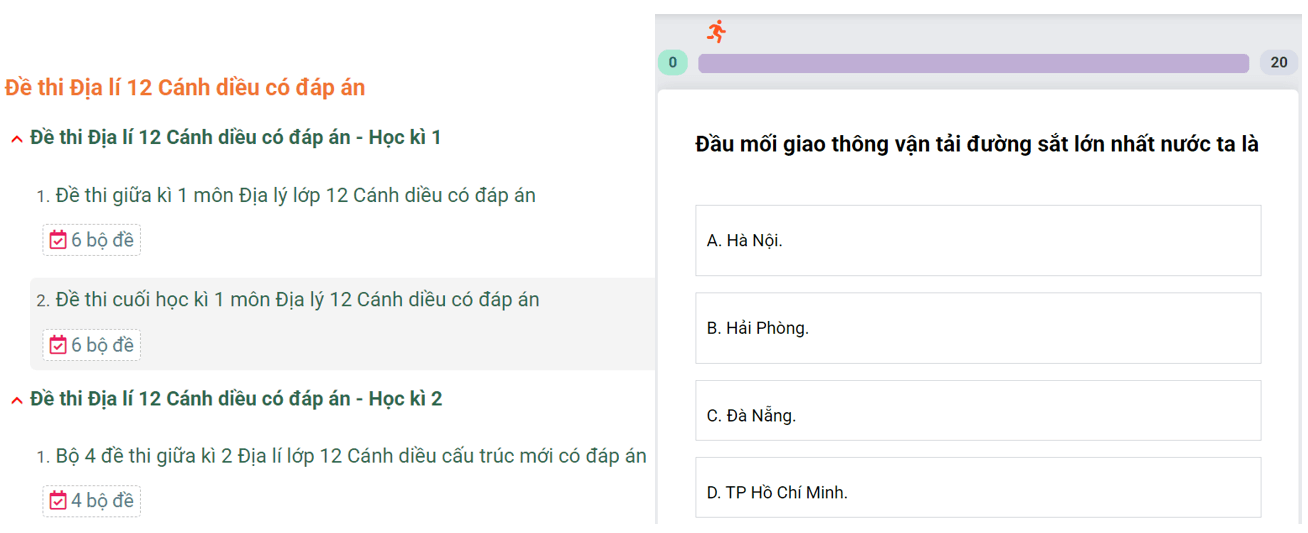Select answer D. TP Hồ Chí Minh
Screen dimensions: 1308x533
click(x=977, y=492)
